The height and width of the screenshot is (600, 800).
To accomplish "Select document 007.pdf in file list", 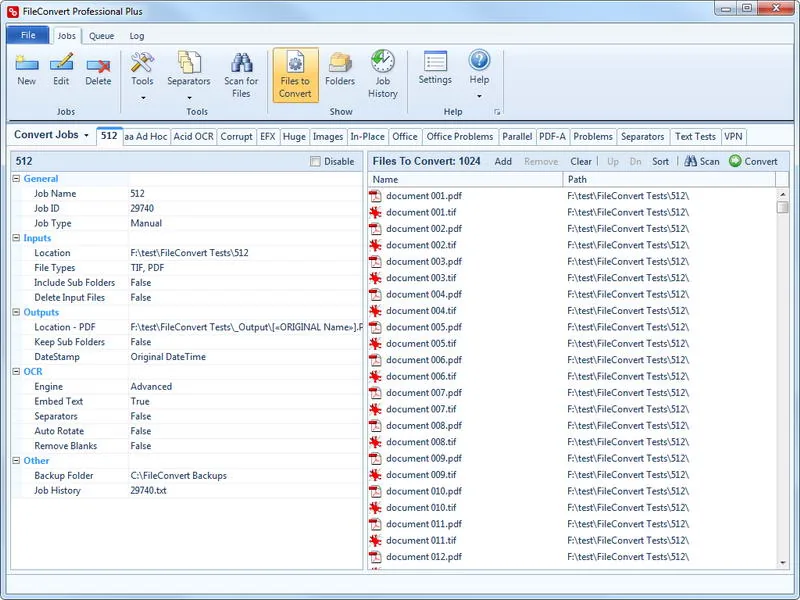I will (423, 392).
